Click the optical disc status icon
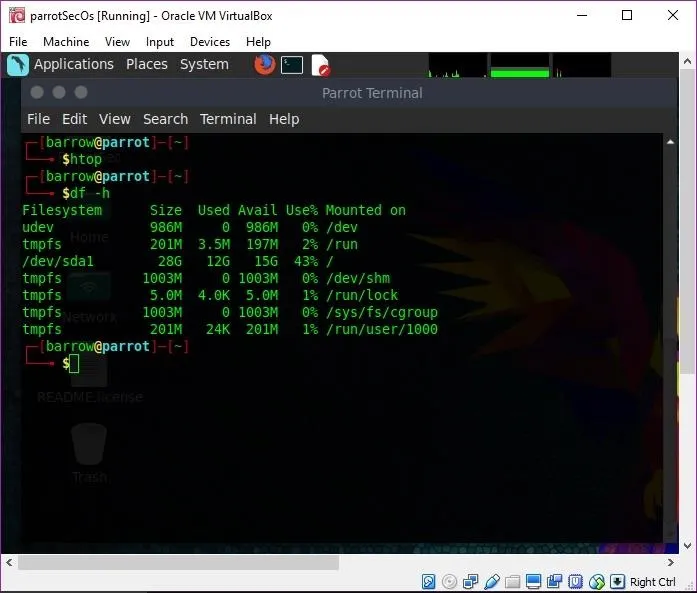Viewport: 697px width, 593px height. (x=449, y=581)
